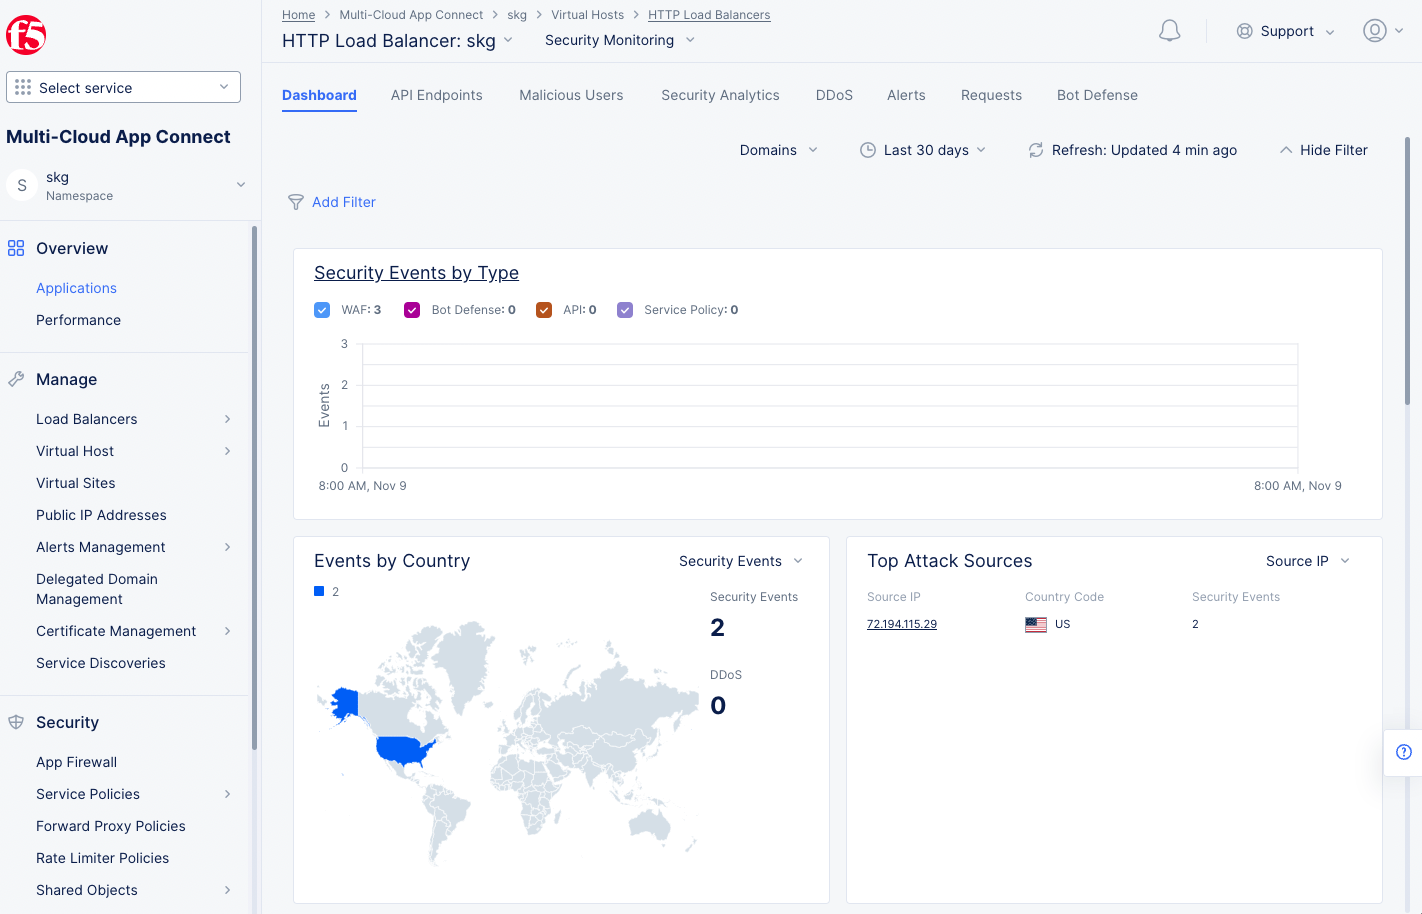This screenshot has width=1422, height=914.
Task: Open the grid app selector in Select service
Action: tap(22, 87)
